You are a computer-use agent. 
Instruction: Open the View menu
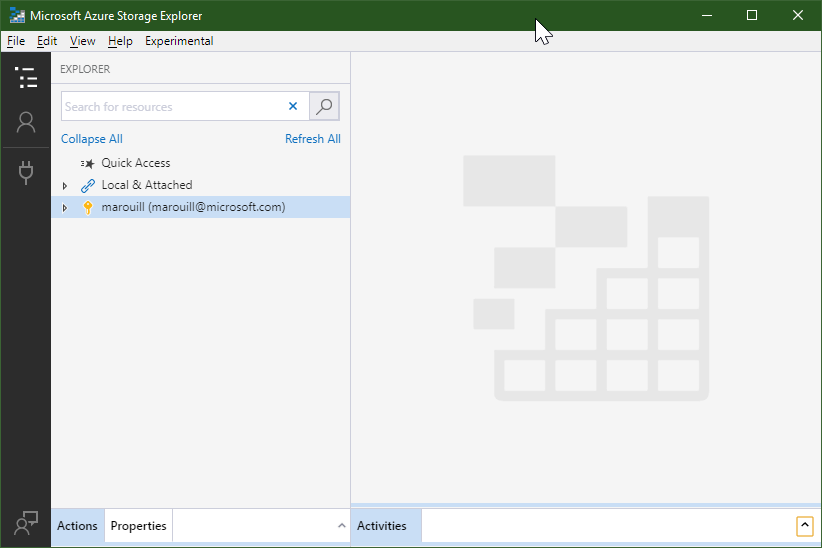point(82,41)
